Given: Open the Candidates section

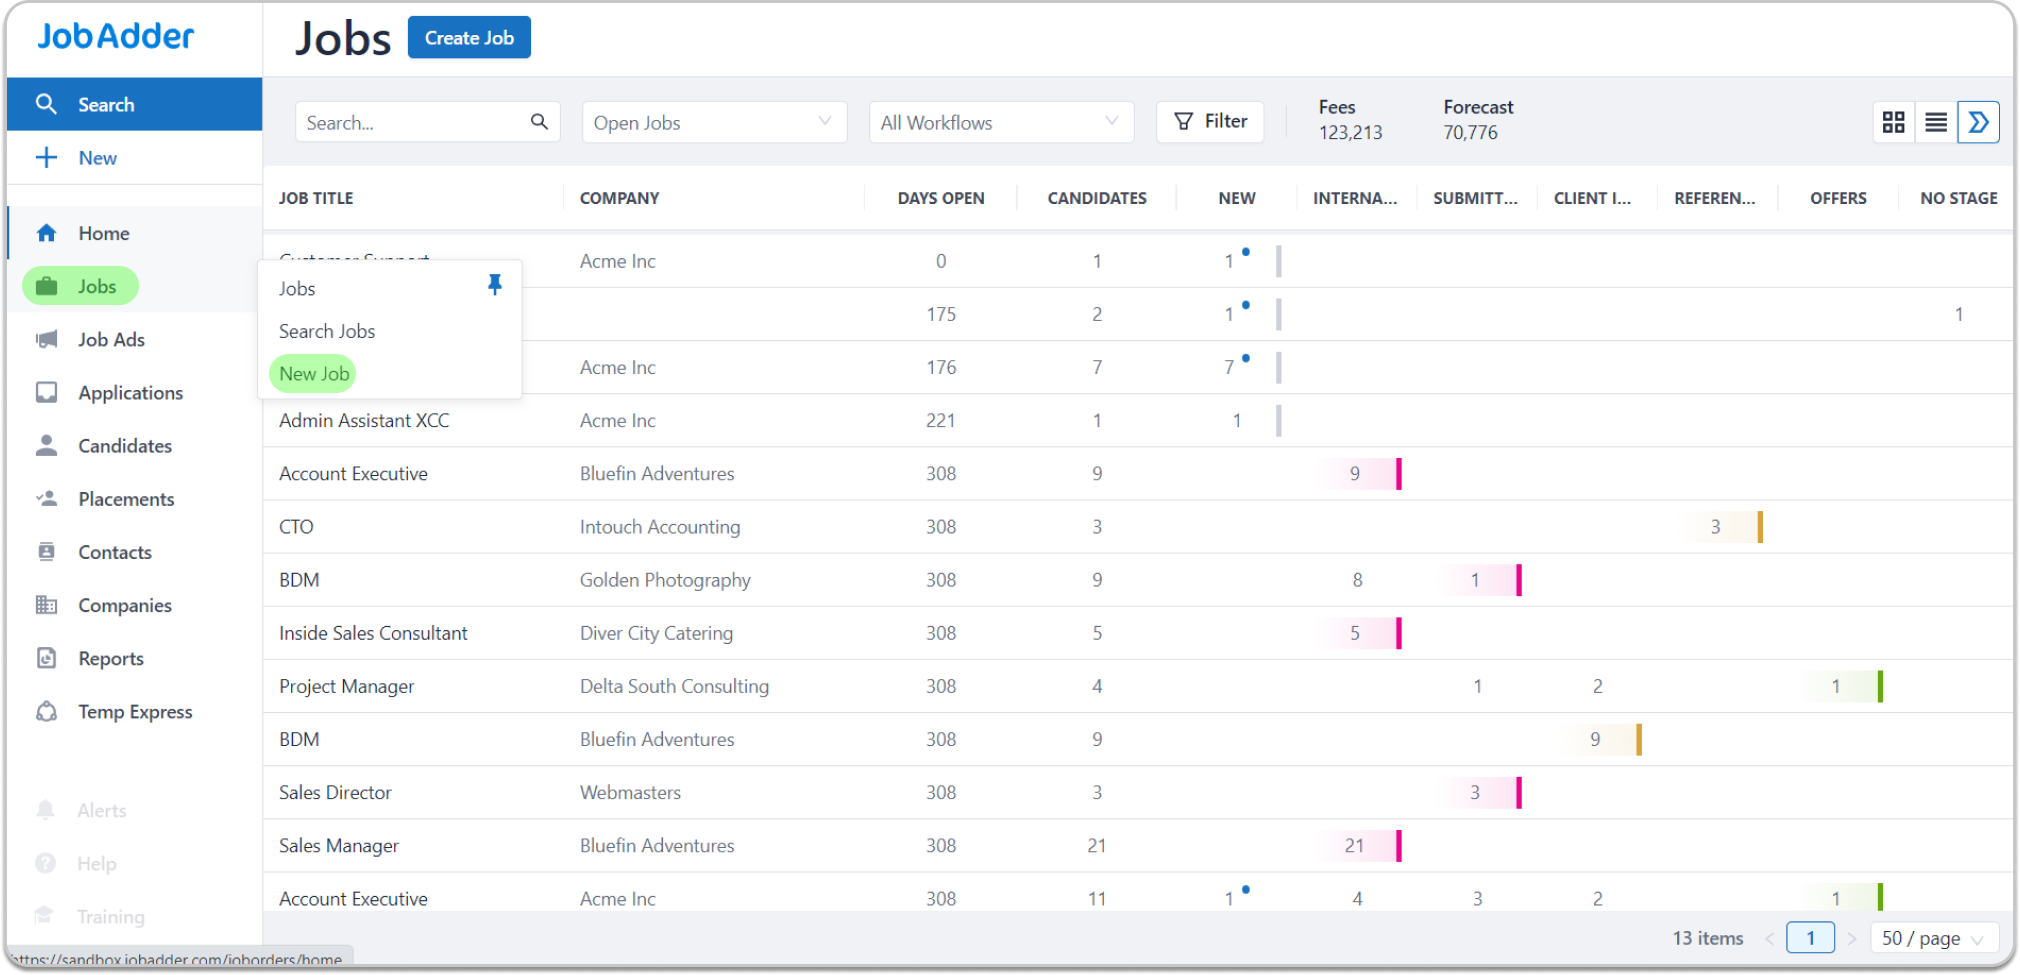Looking at the screenshot, I should 124,446.
